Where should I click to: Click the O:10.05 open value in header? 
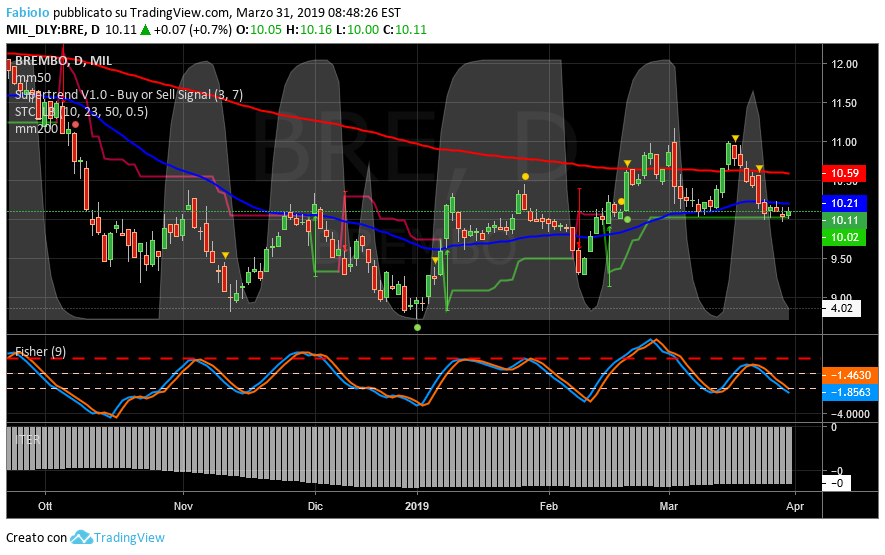pos(259,30)
